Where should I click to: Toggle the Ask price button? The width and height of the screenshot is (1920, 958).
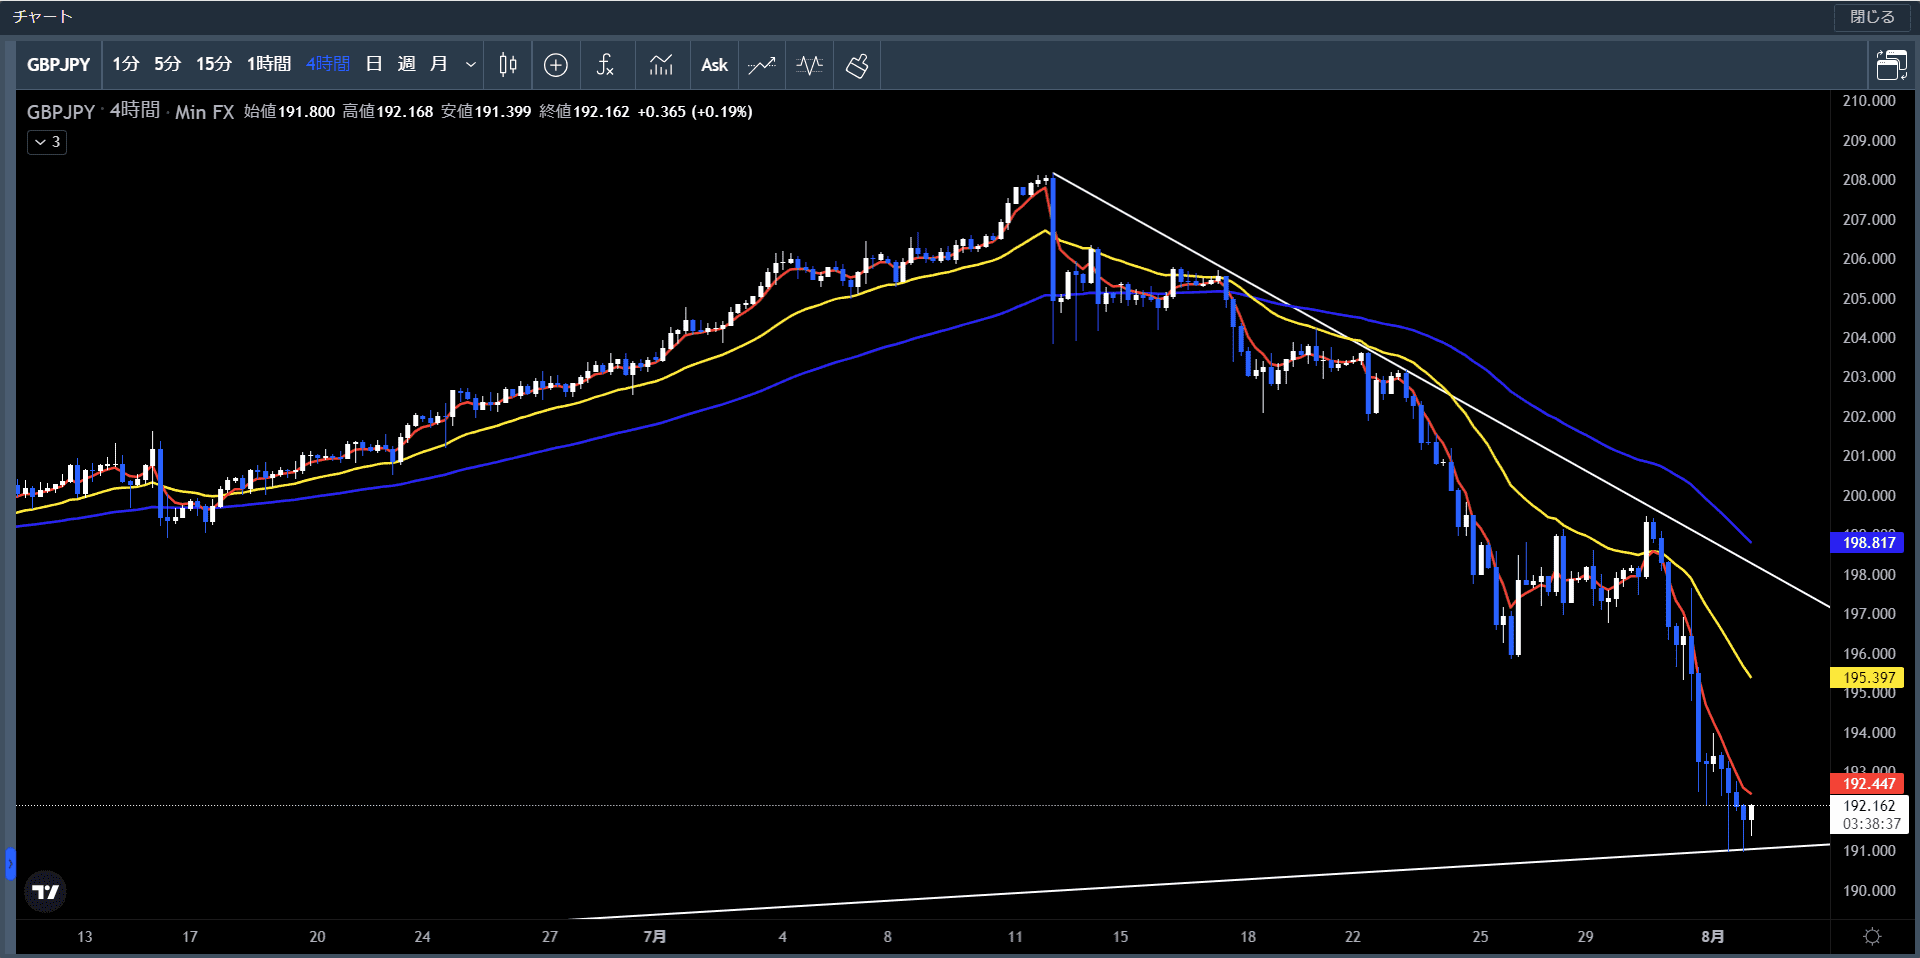tap(714, 65)
